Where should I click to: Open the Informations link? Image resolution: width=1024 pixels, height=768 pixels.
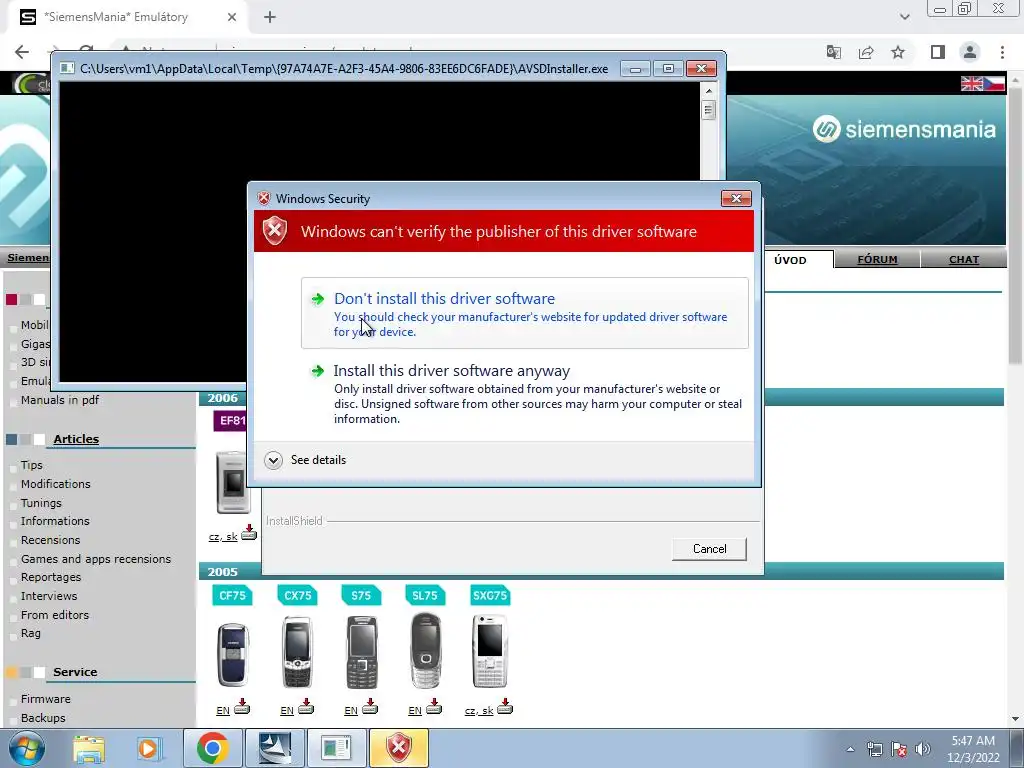(55, 521)
